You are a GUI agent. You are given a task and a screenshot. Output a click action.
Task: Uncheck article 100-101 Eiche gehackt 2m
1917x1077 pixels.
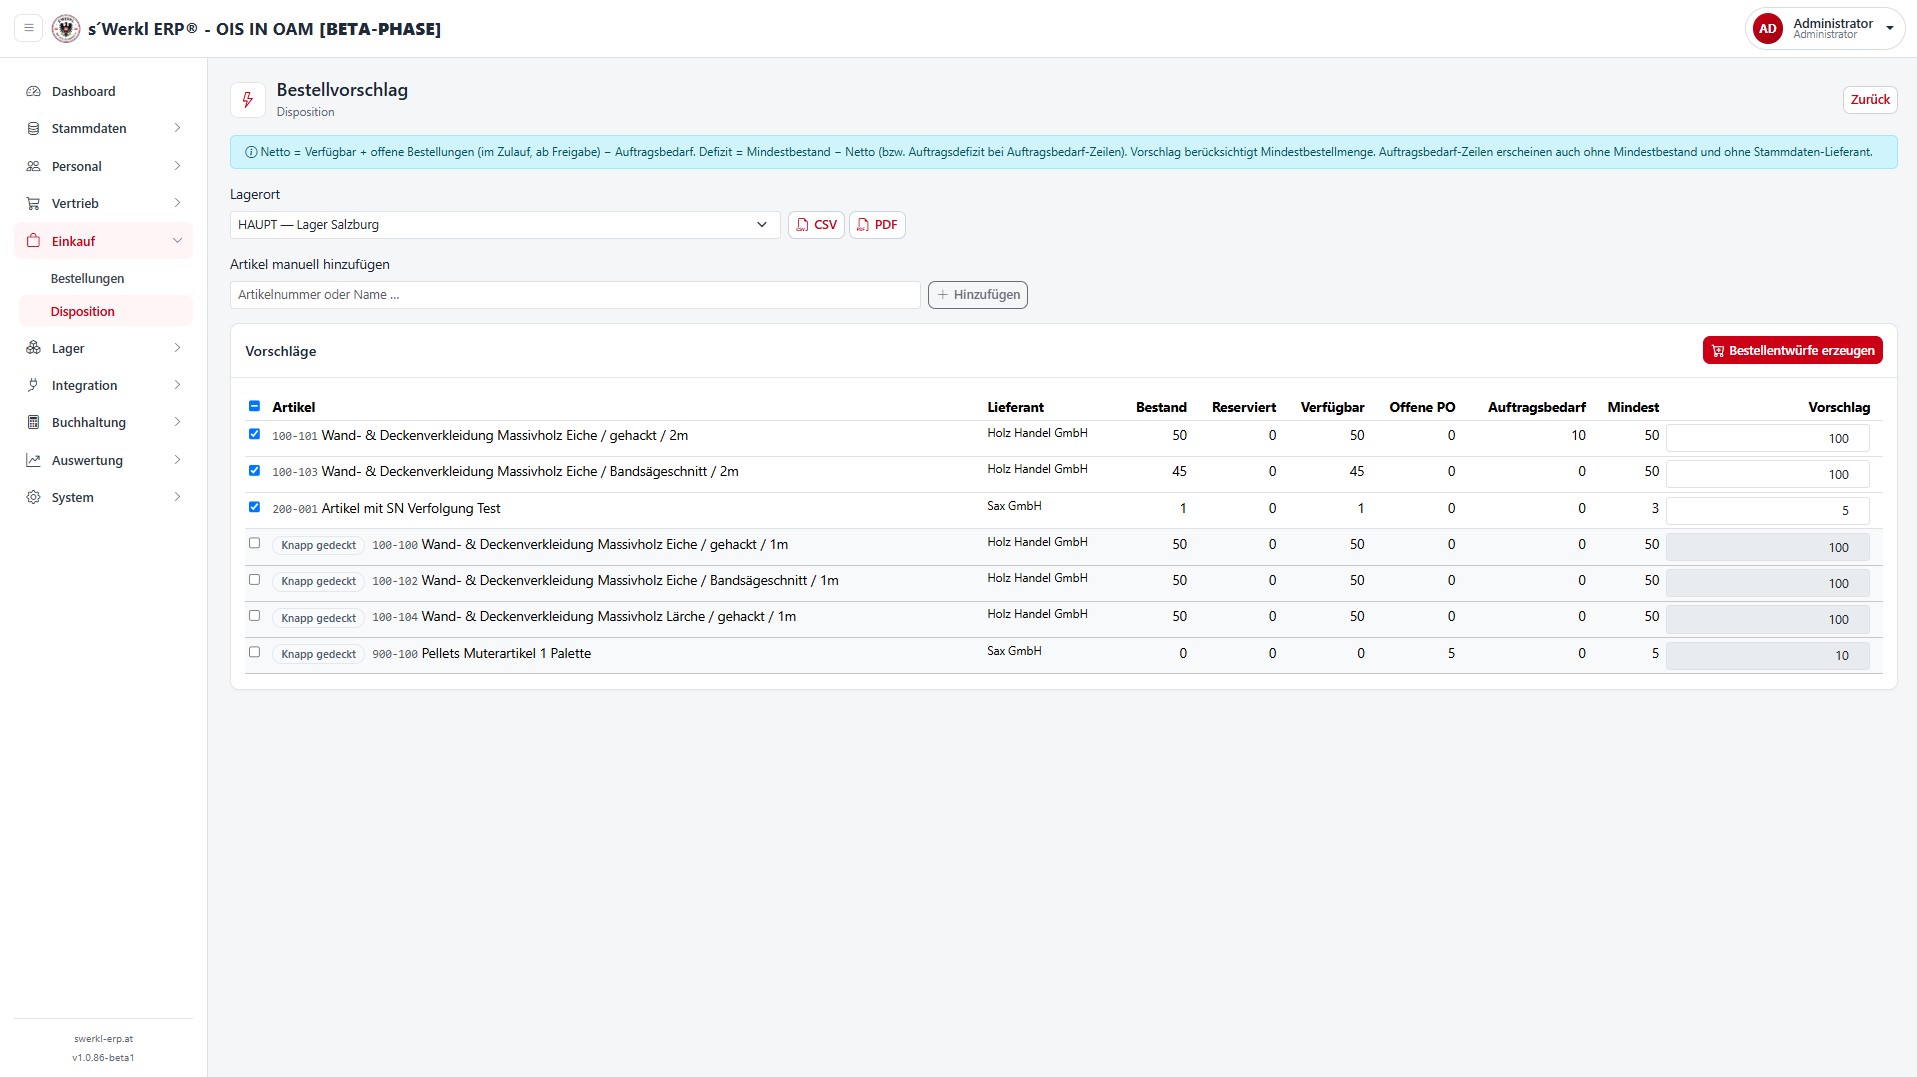click(254, 434)
